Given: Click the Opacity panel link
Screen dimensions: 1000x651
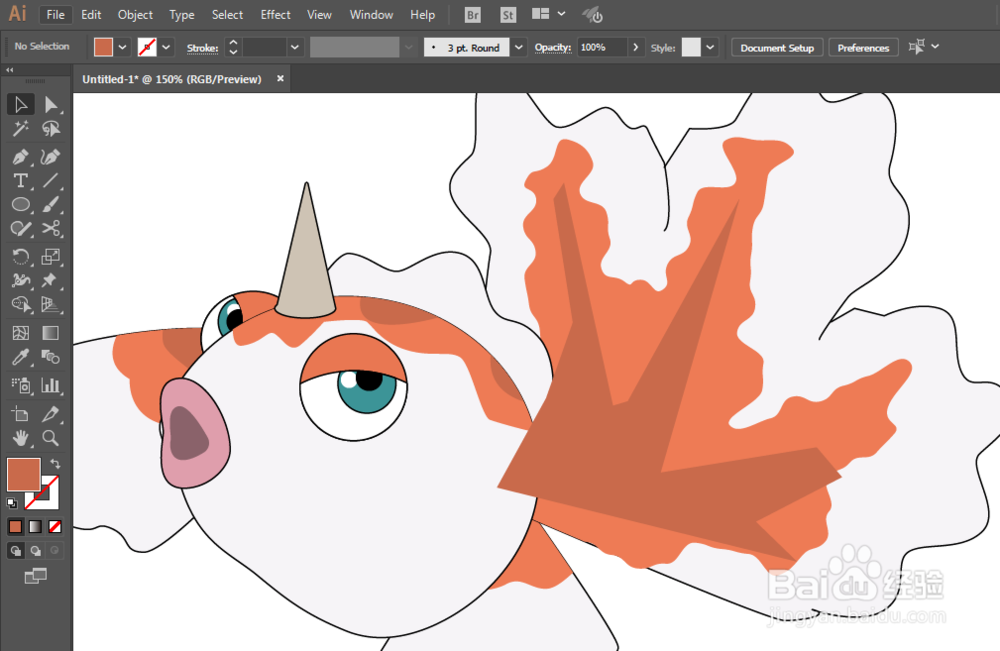Looking at the screenshot, I should click(553, 48).
